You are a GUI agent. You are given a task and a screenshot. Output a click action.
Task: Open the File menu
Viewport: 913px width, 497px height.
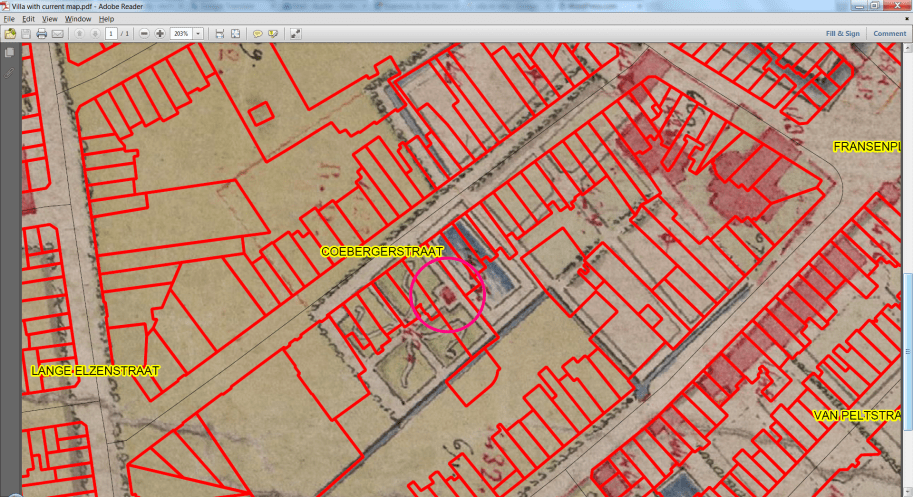(9, 19)
